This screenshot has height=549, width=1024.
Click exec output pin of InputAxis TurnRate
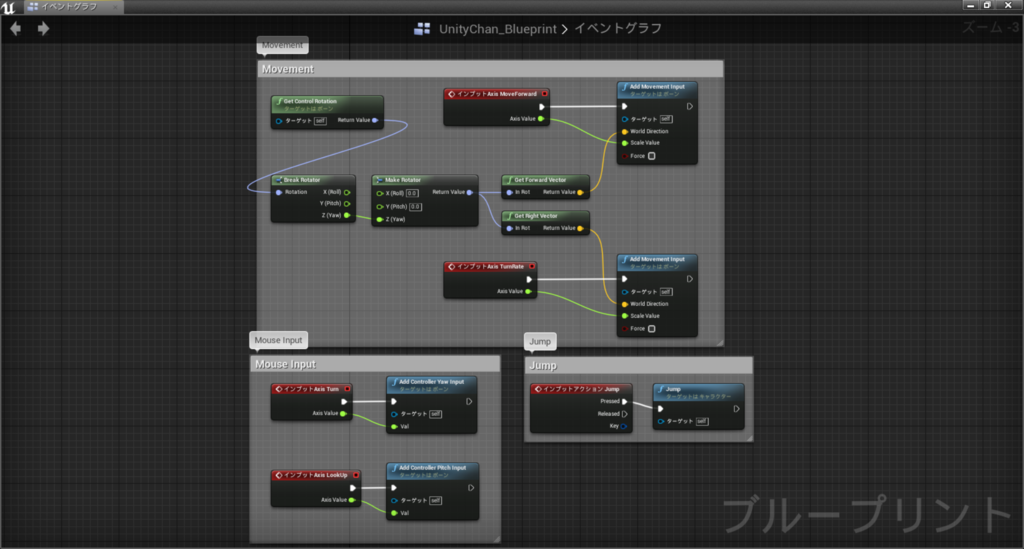[529, 279]
